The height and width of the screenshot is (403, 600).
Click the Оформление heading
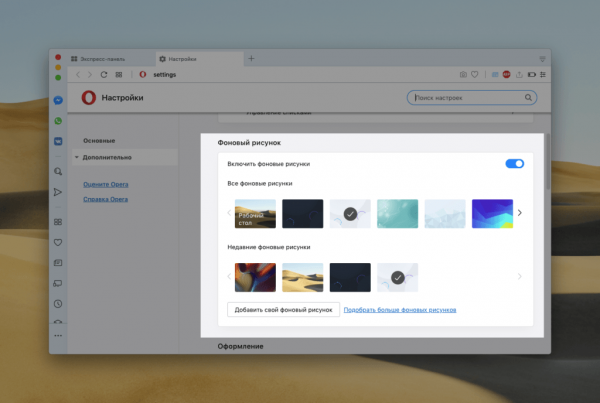click(x=240, y=346)
